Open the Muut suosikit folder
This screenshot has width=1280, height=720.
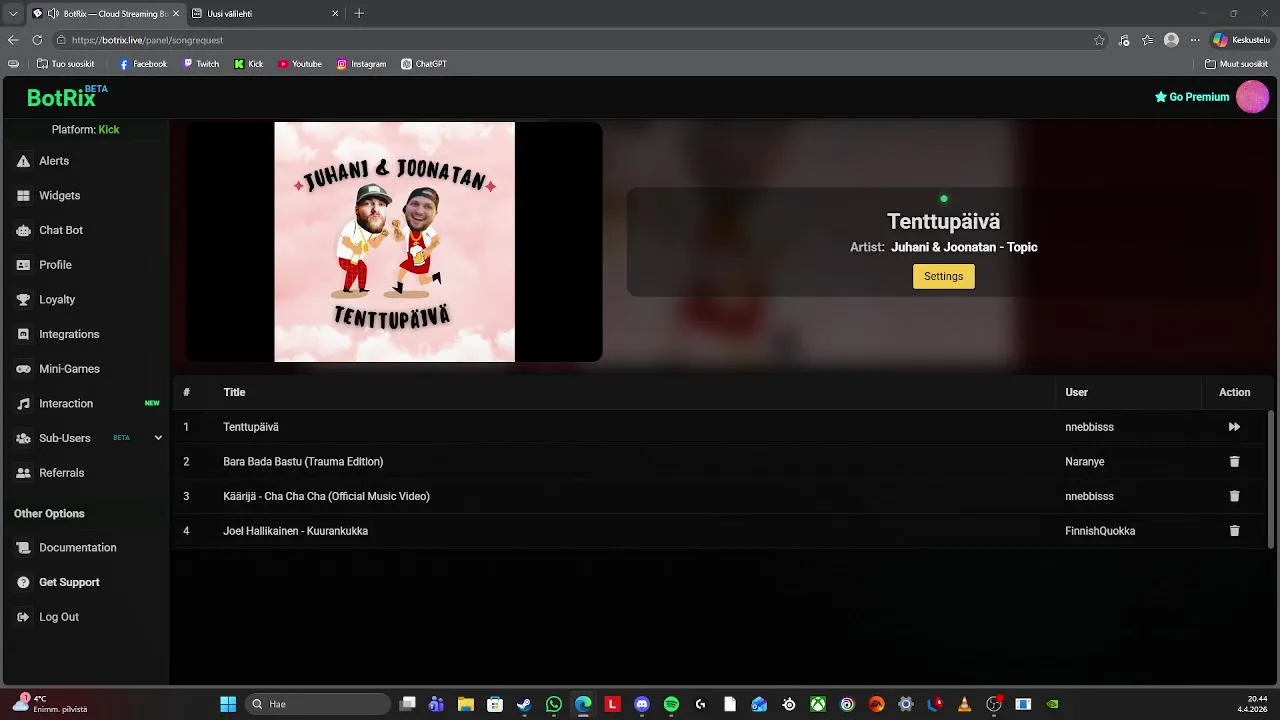click(x=1236, y=64)
